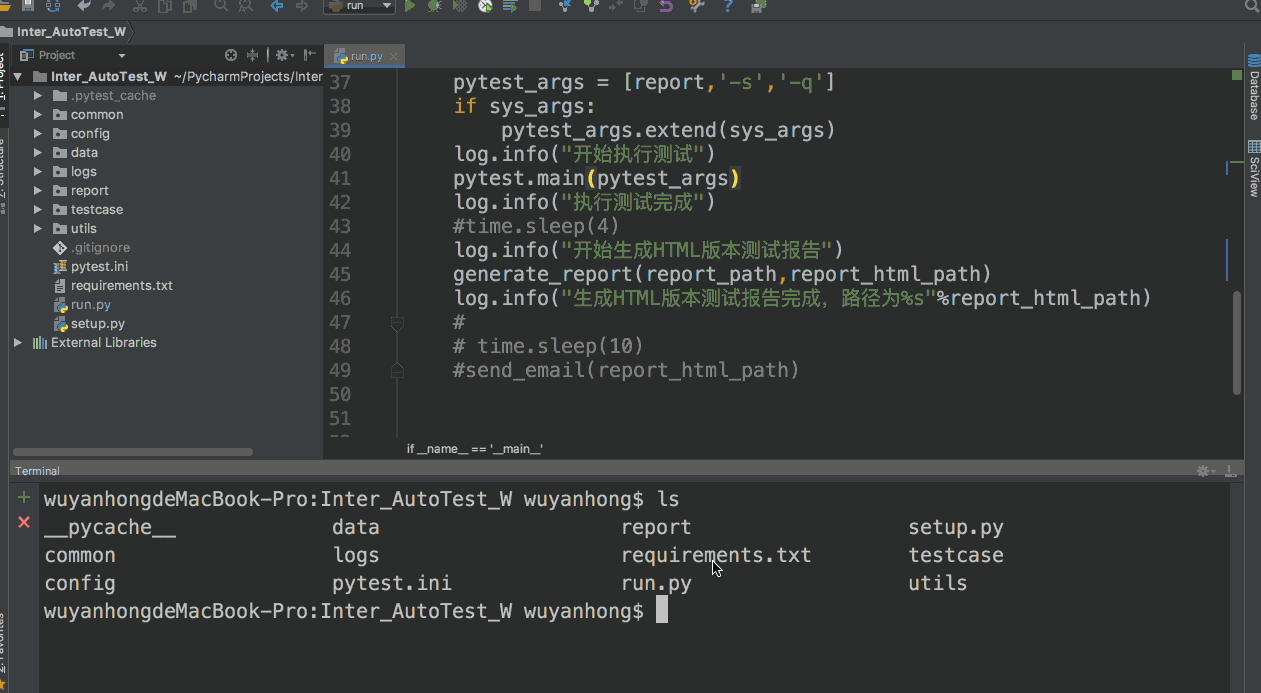Click line number 45 in the gutter
Screen dimensions: 1261x693
point(339,274)
